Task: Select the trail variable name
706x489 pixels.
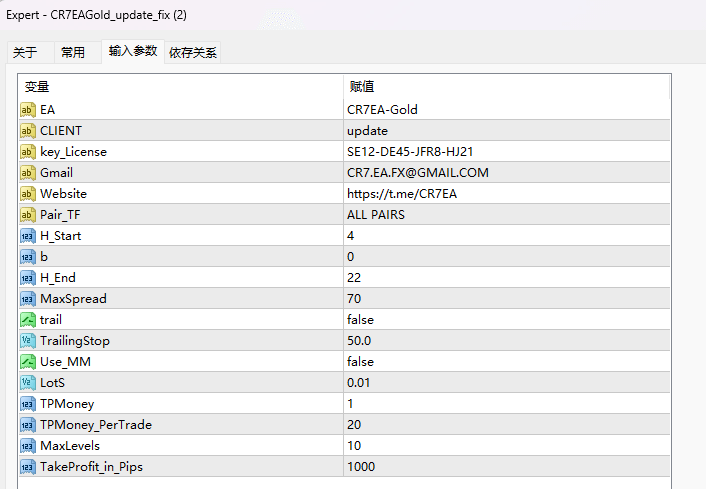Action: 51,320
